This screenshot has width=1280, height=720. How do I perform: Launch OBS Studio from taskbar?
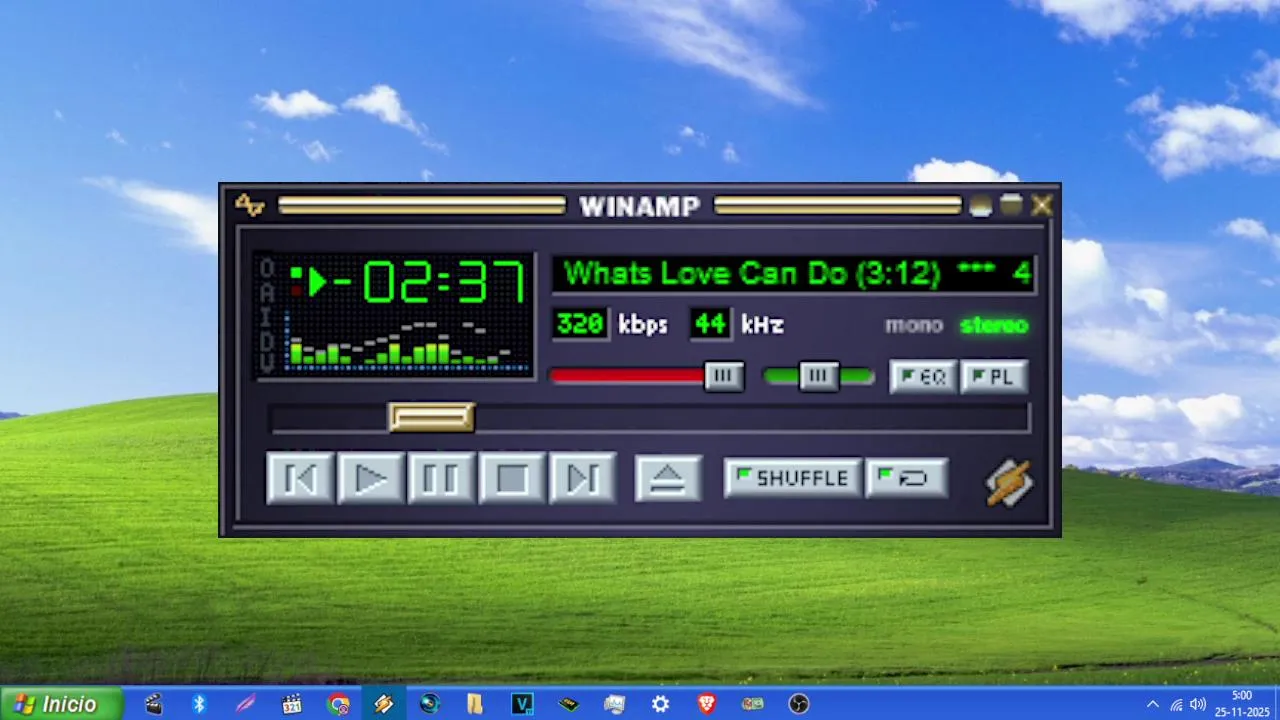pos(798,704)
